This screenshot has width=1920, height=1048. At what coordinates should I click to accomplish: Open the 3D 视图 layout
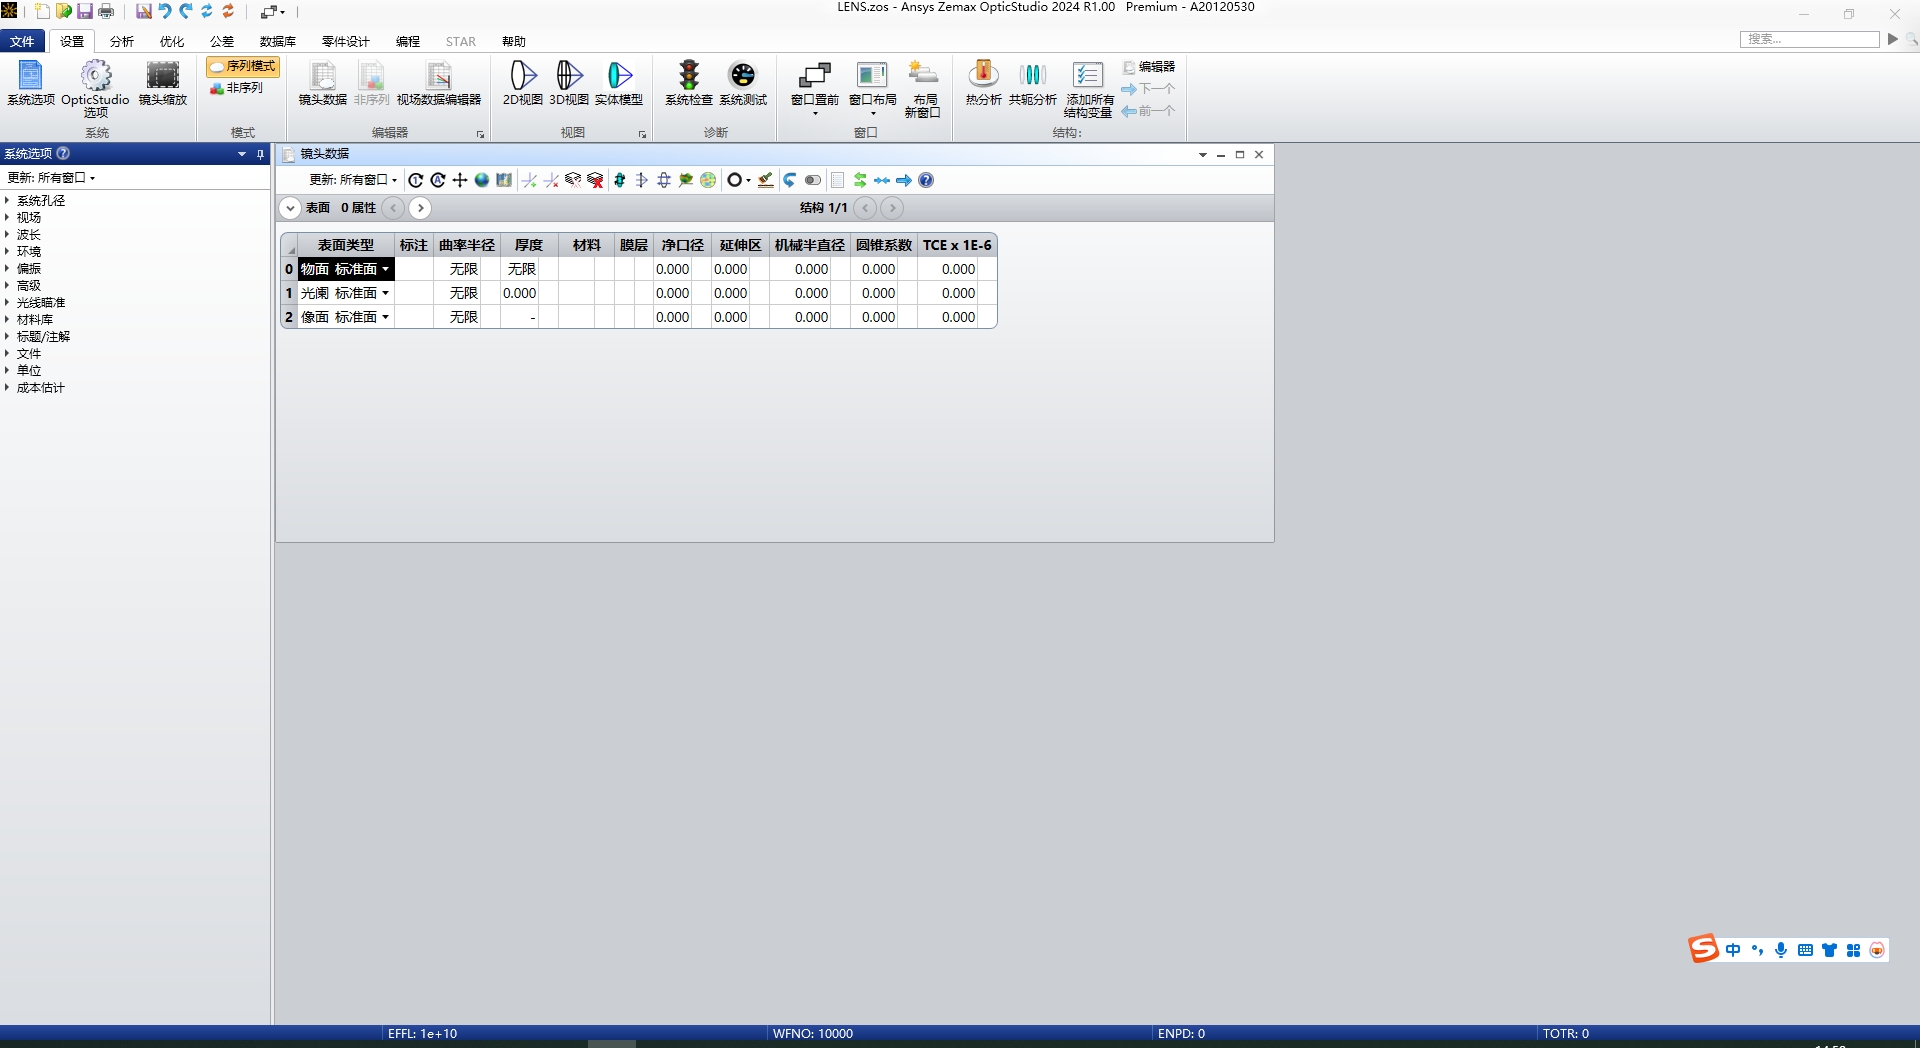tap(568, 85)
